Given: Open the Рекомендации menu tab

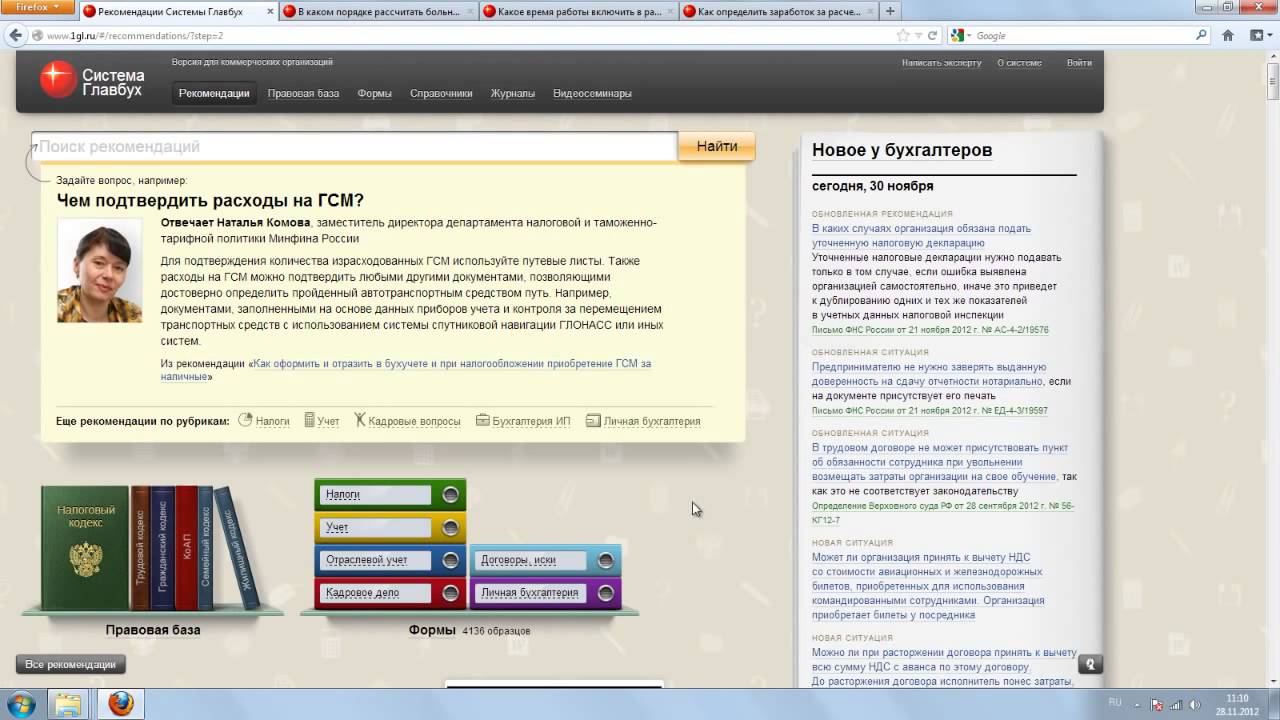Looking at the screenshot, I should pyautogui.click(x=214, y=93).
